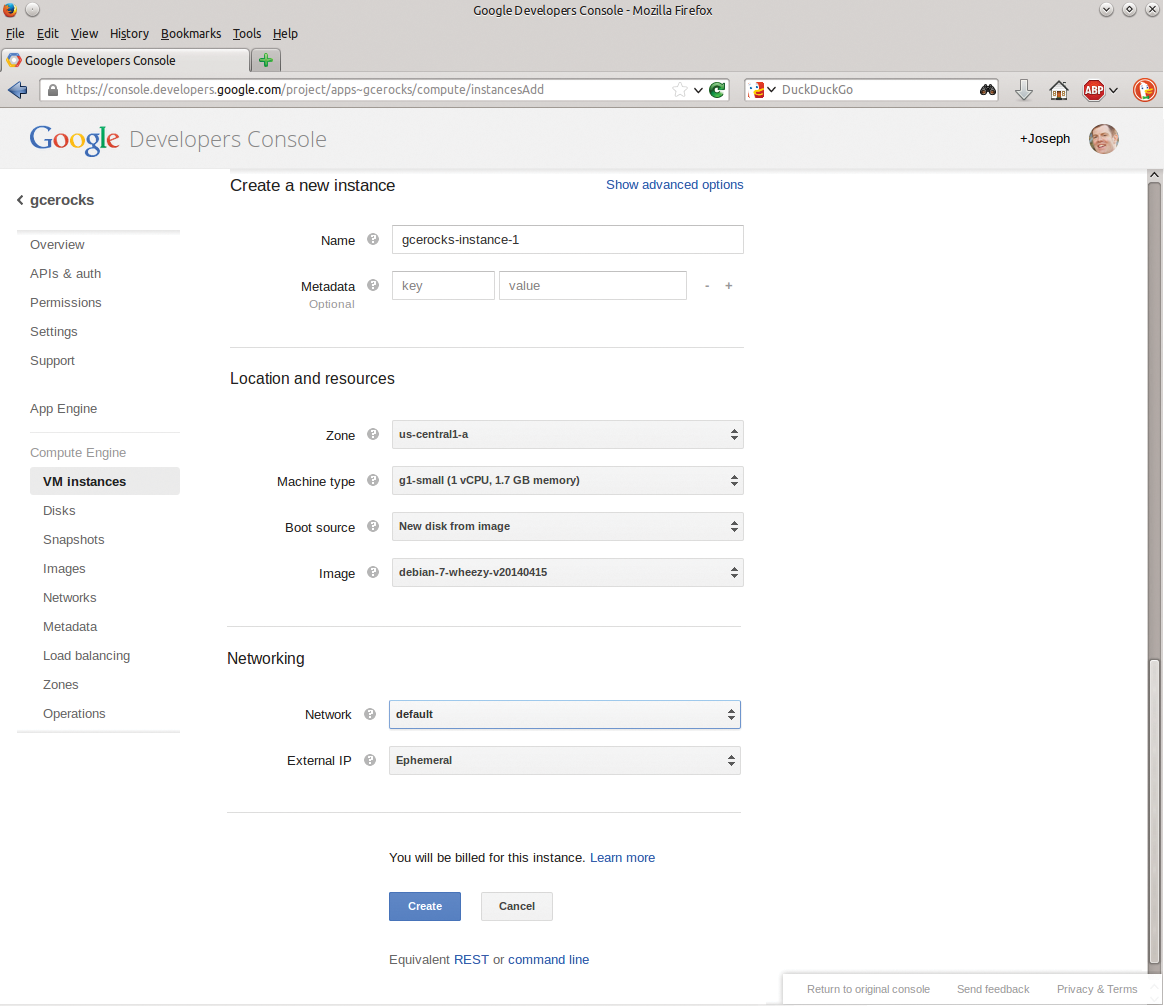Click the help icon next to Metadata
Image resolution: width=1164 pixels, height=1006 pixels.
click(x=373, y=285)
